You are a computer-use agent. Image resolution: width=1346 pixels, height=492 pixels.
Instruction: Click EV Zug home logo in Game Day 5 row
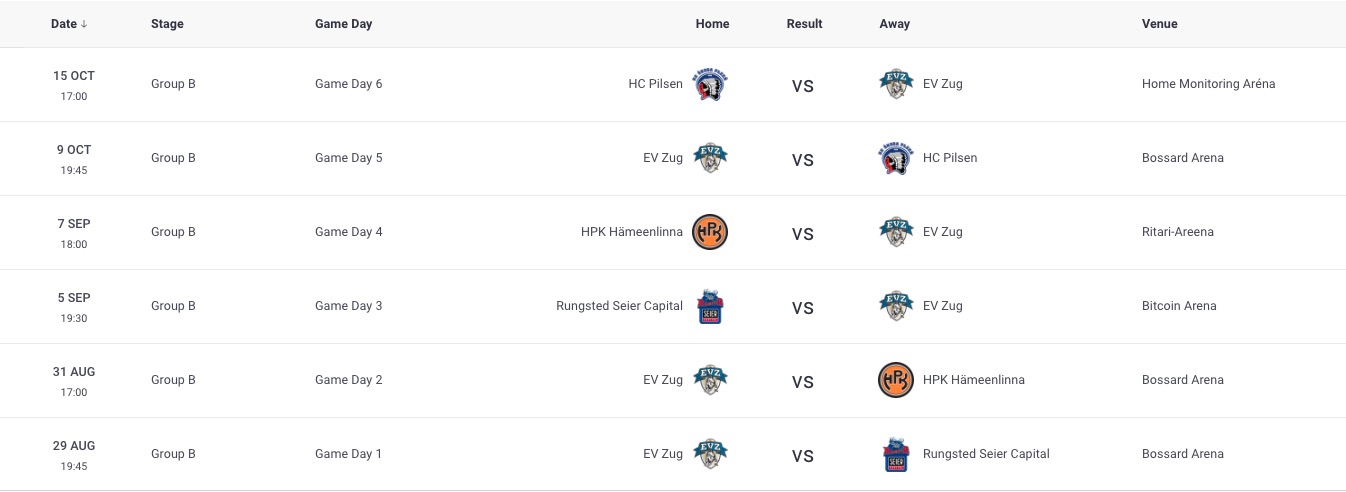coord(710,158)
